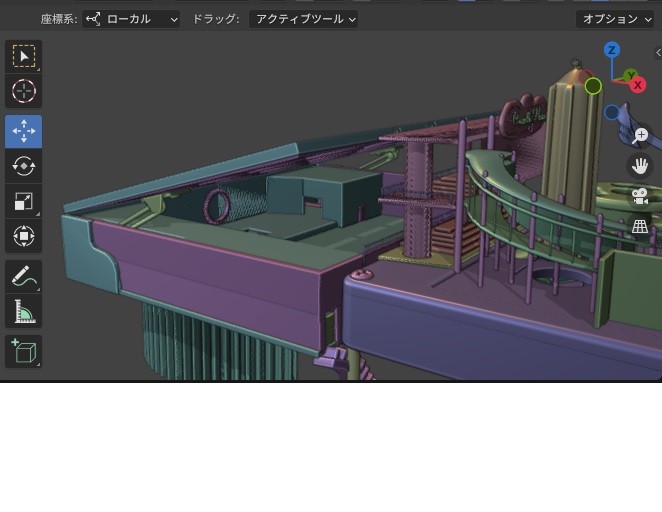Select the Select Box tool
The width and height of the screenshot is (662, 512).
pyautogui.click(x=24, y=56)
